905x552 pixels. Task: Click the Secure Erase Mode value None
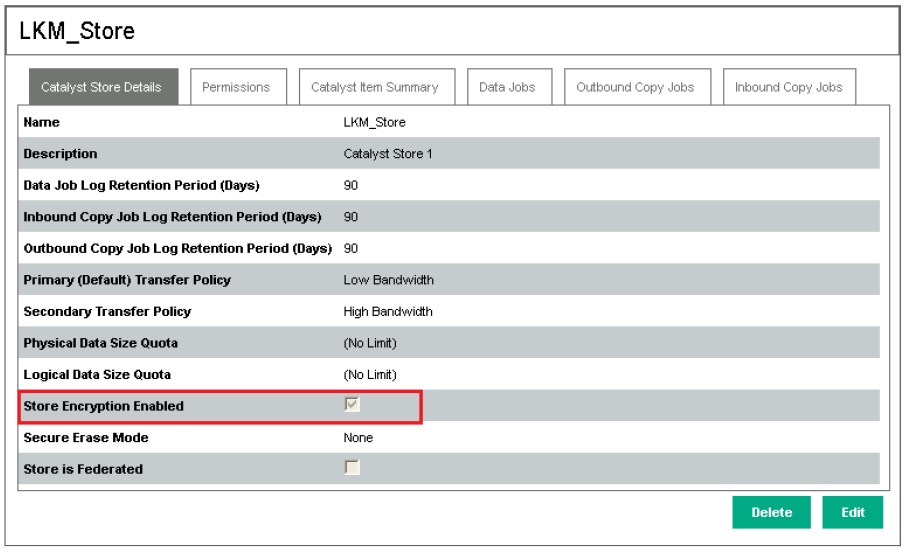[x=358, y=438]
